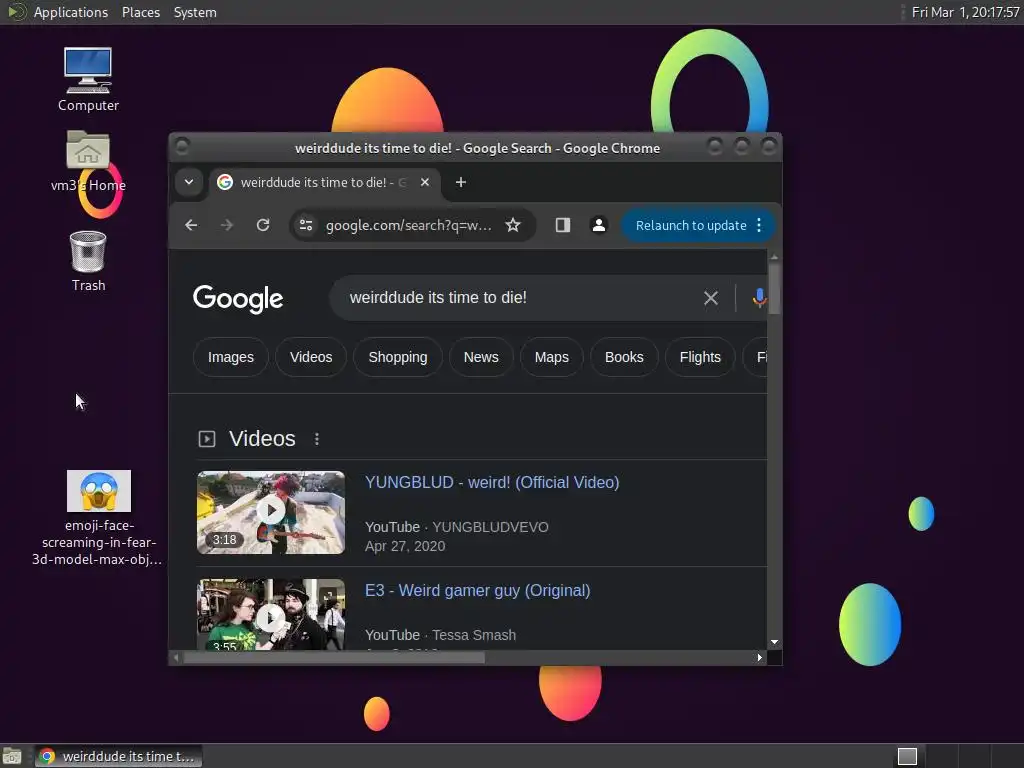Click the workspace switcher square in bottom panel
The width and height of the screenshot is (1024, 768).
pyautogui.click(x=907, y=756)
